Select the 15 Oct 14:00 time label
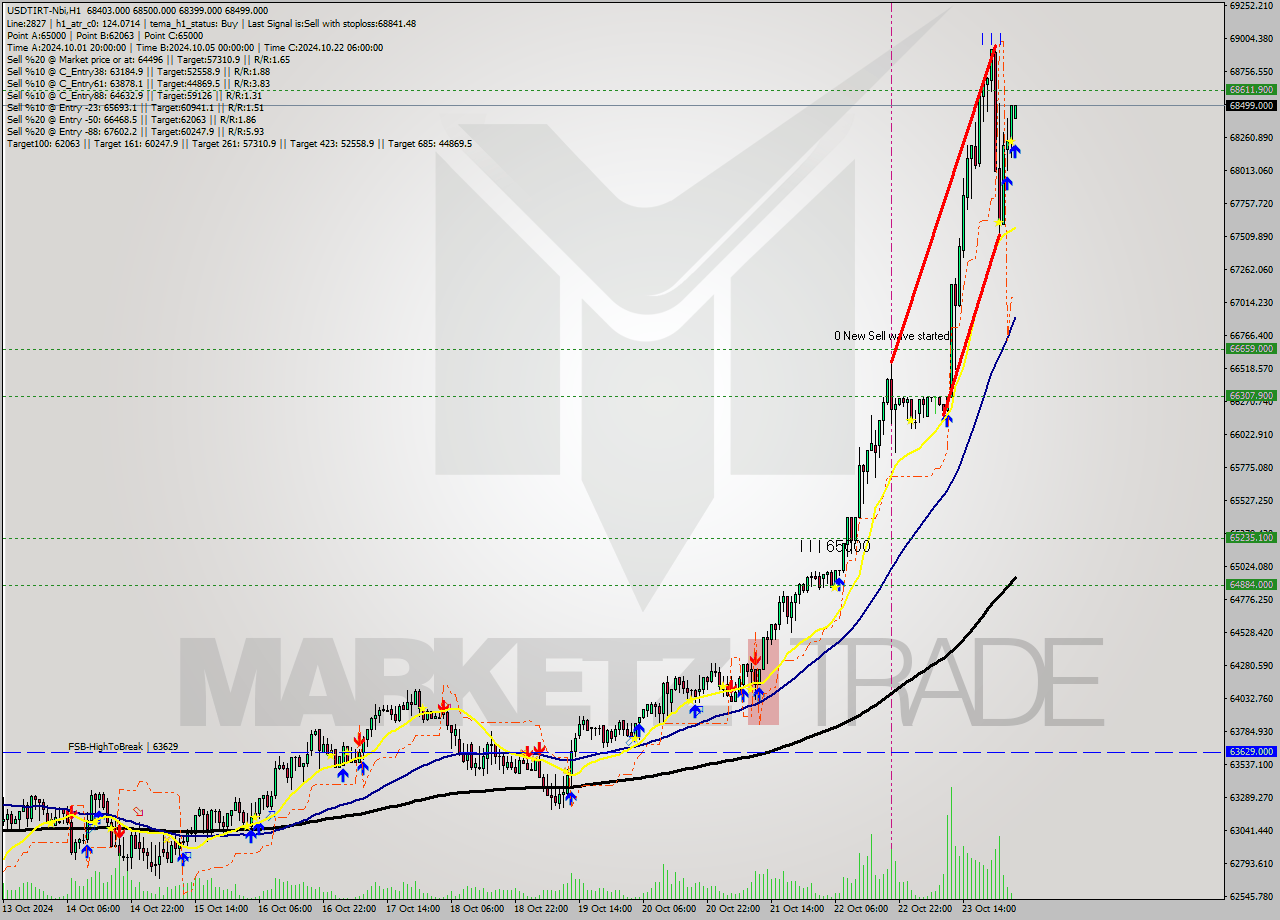 click(x=221, y=909)
